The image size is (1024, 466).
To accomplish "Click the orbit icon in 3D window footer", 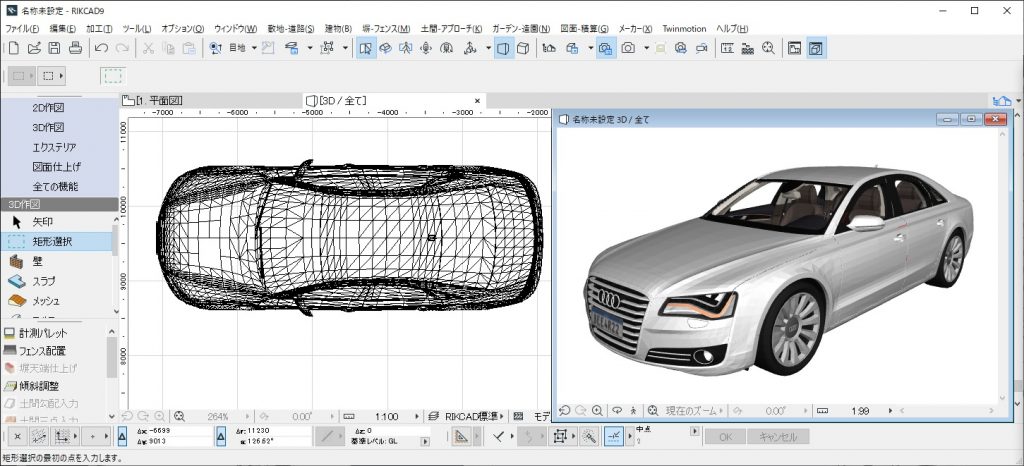I will coord(616,411).
